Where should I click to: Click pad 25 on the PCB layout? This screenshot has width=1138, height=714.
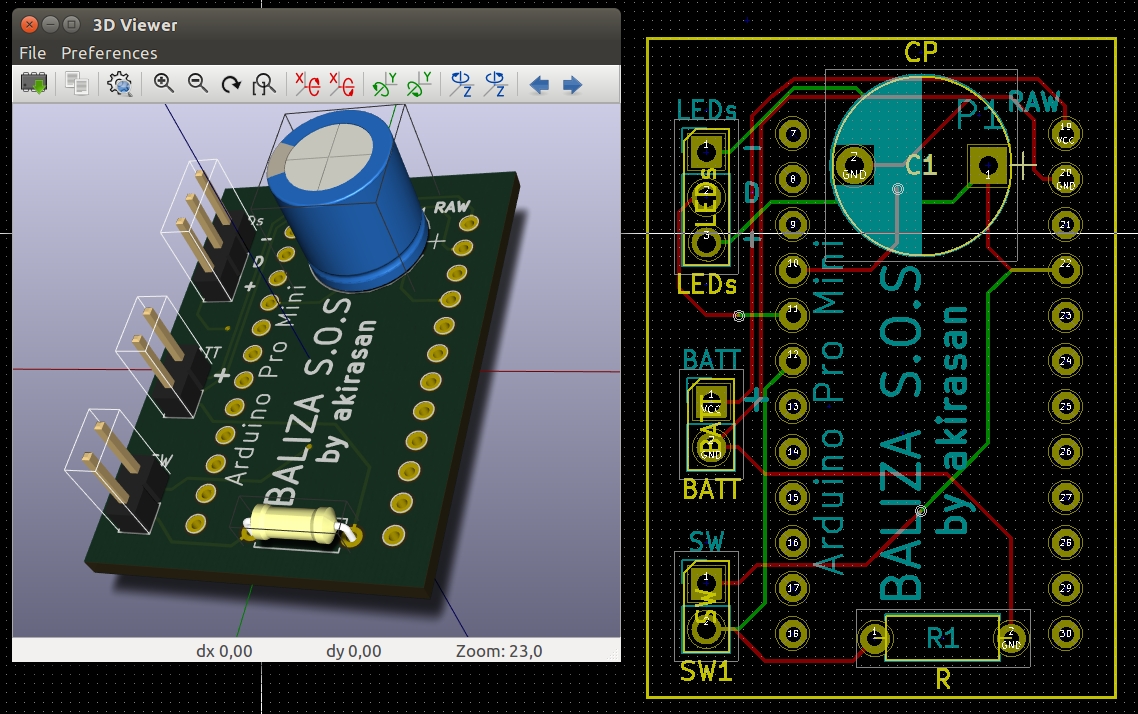tap(1065, 406)
